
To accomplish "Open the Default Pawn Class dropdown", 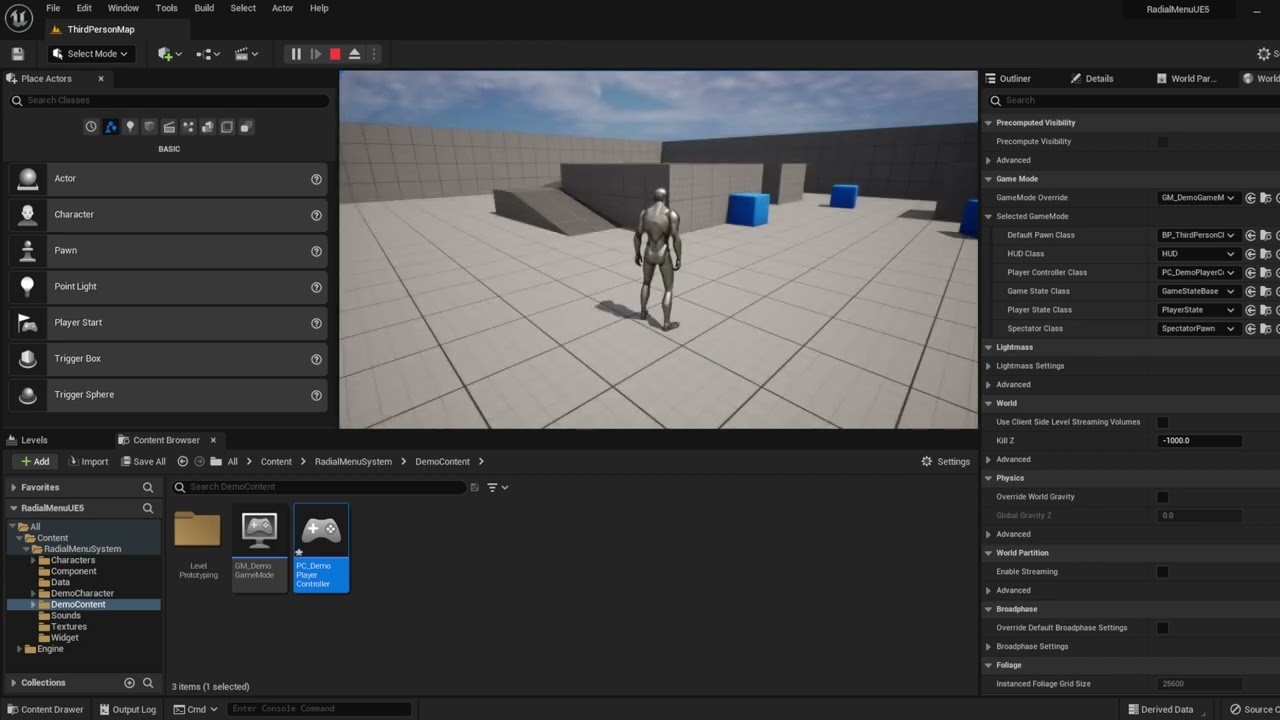I will [1198, 235].
